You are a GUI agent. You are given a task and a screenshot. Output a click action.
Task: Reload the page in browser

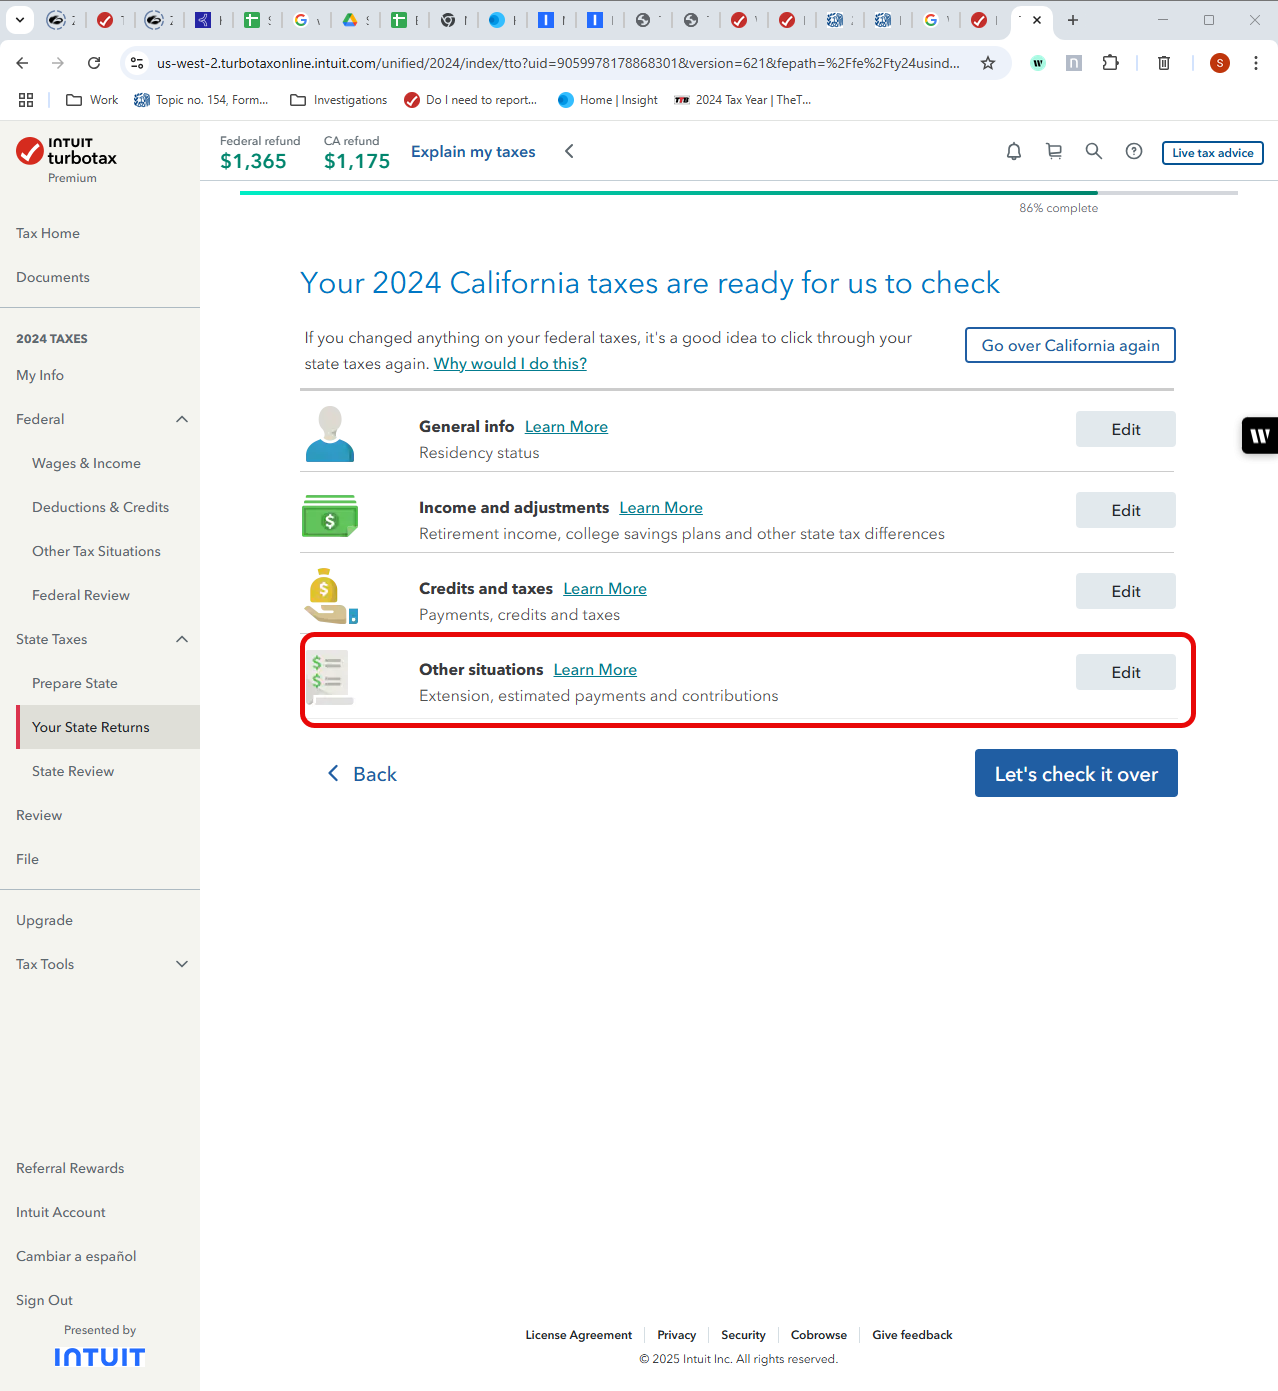[x=94, y=63]
